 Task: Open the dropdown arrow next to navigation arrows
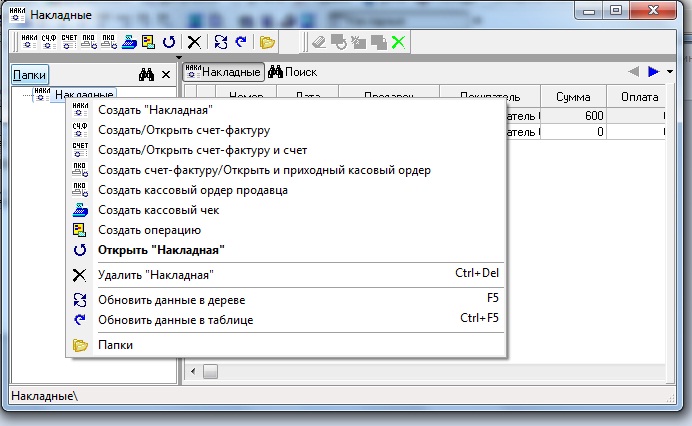pos(670,72)
